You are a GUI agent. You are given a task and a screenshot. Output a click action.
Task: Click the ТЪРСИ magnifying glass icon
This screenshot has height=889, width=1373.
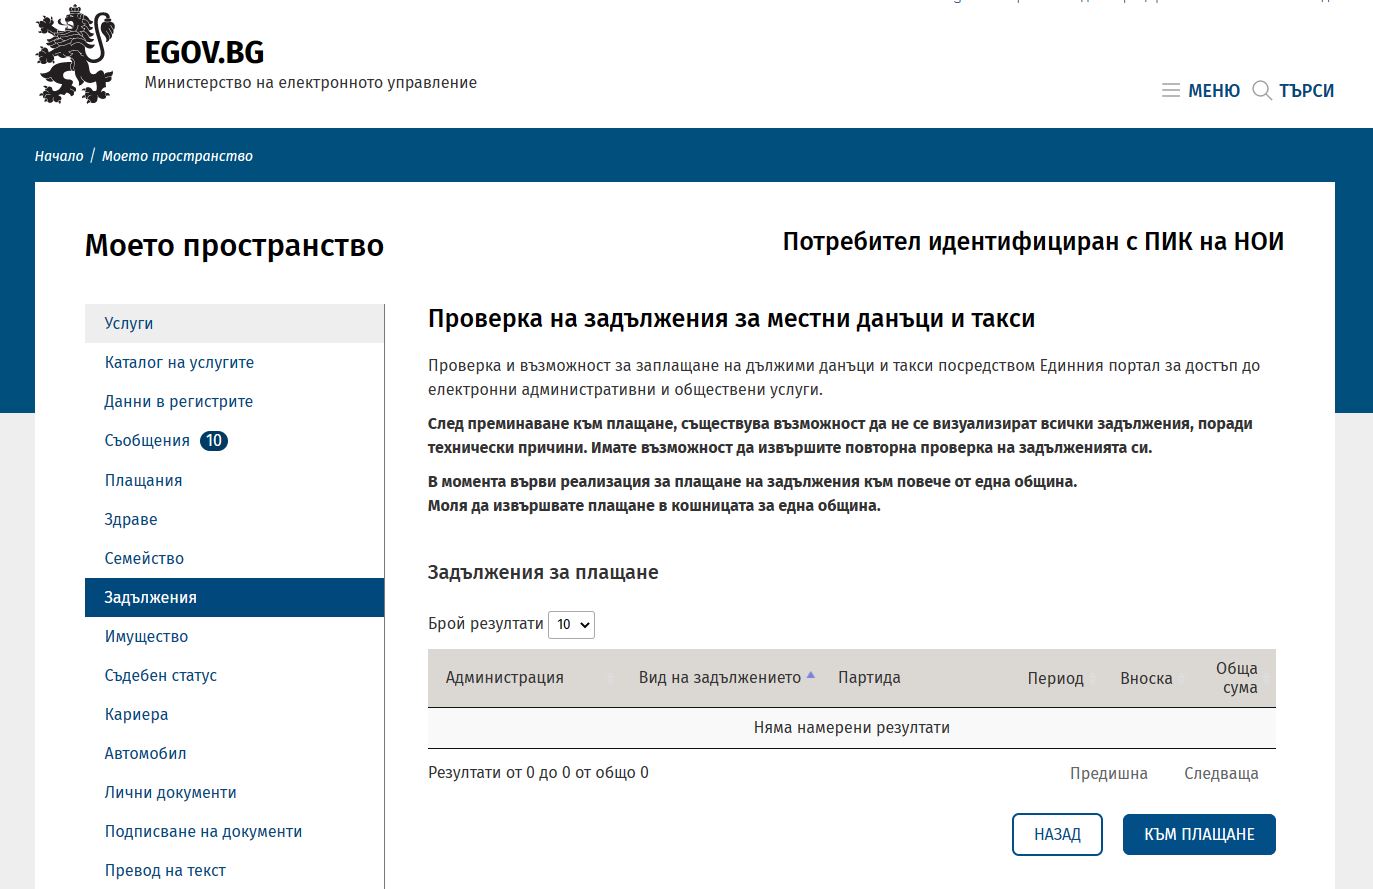pyautogui.click(x=1262, y=91)
